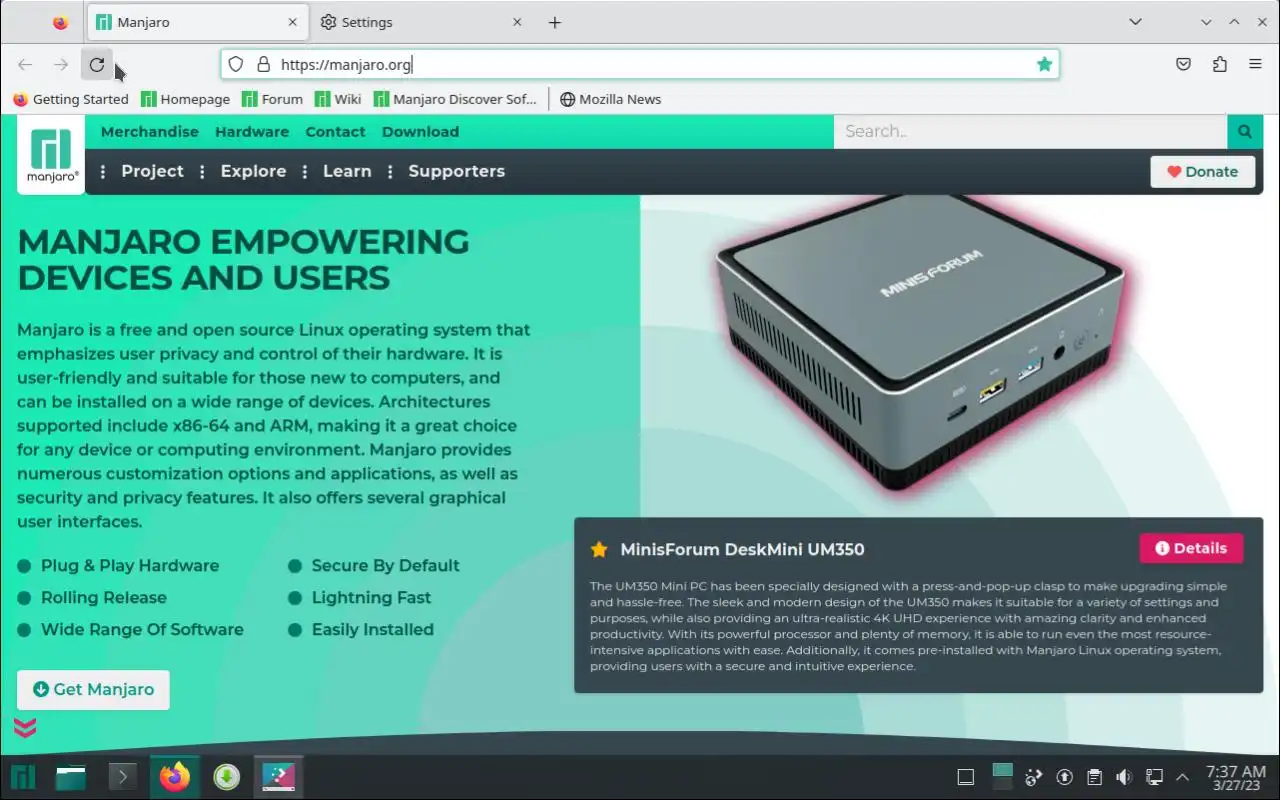This screenshot has width=1280, height=800.
Task: Open Manjaro application launcher in taskbar
Action: coord(23,777)
